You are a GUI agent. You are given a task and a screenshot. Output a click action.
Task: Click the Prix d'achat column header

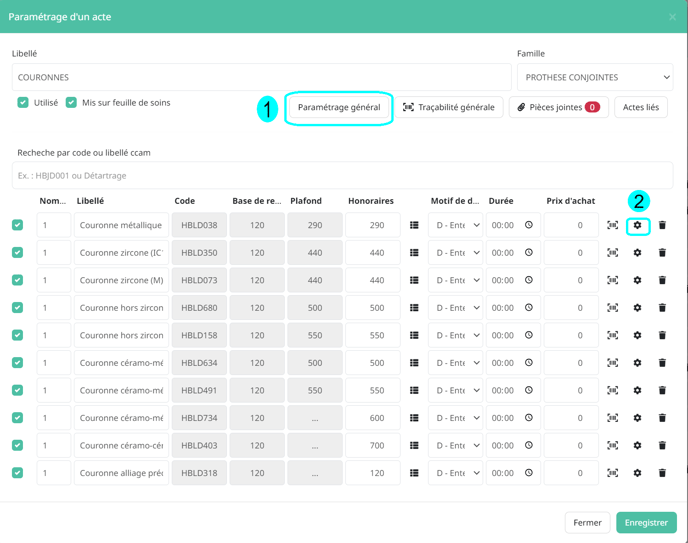(x=570, y=201)
